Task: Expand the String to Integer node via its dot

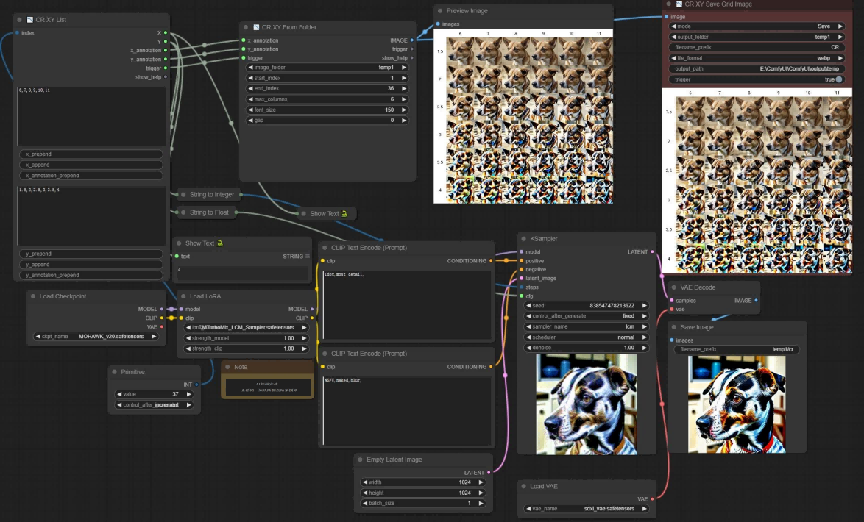Action: point(183,195)
